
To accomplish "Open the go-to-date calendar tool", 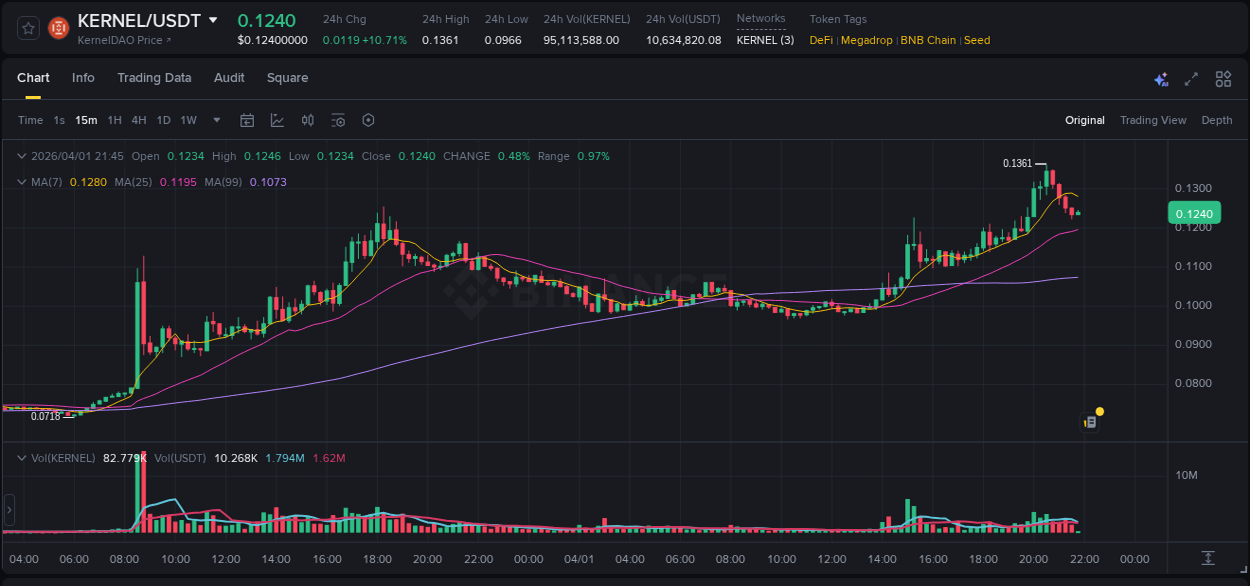I will (247, 120).
